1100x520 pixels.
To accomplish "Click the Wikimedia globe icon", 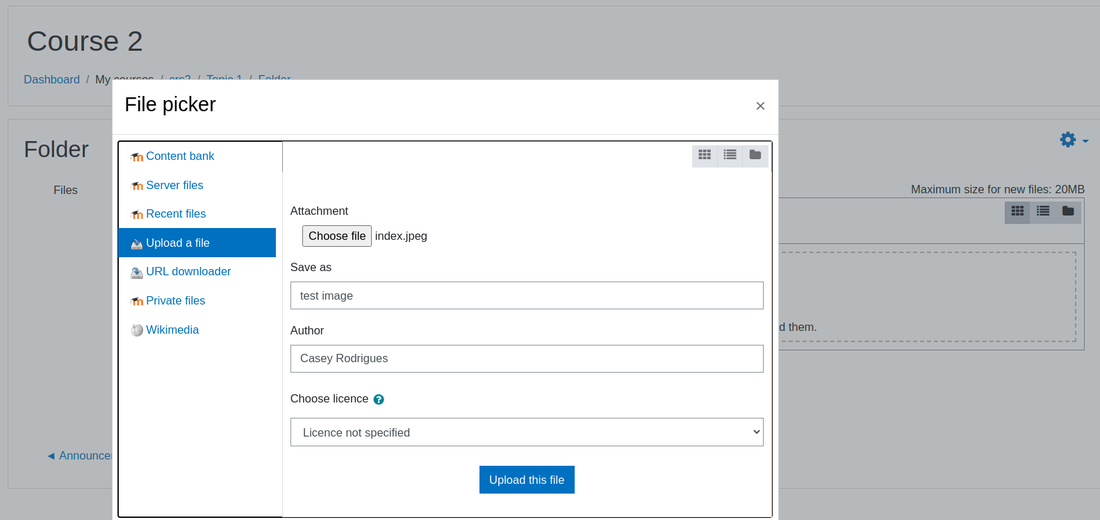I will click(137, 330).
